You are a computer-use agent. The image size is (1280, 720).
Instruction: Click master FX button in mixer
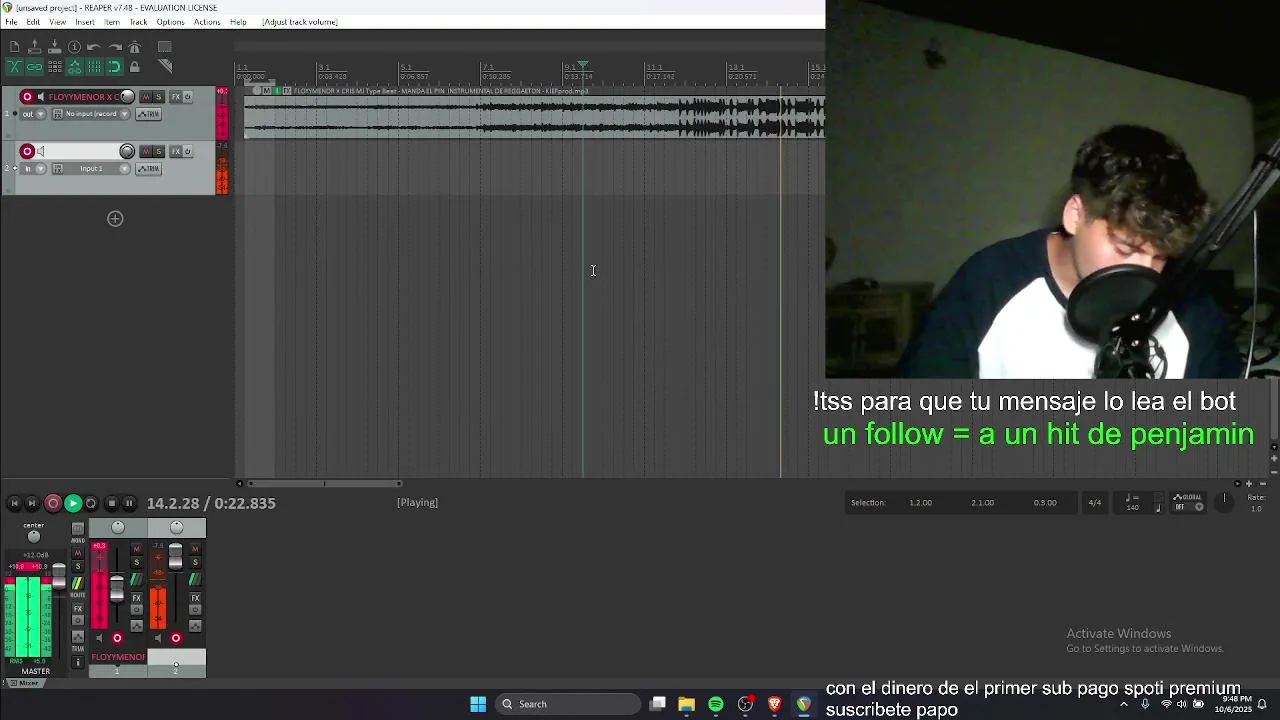click(78, 610)
